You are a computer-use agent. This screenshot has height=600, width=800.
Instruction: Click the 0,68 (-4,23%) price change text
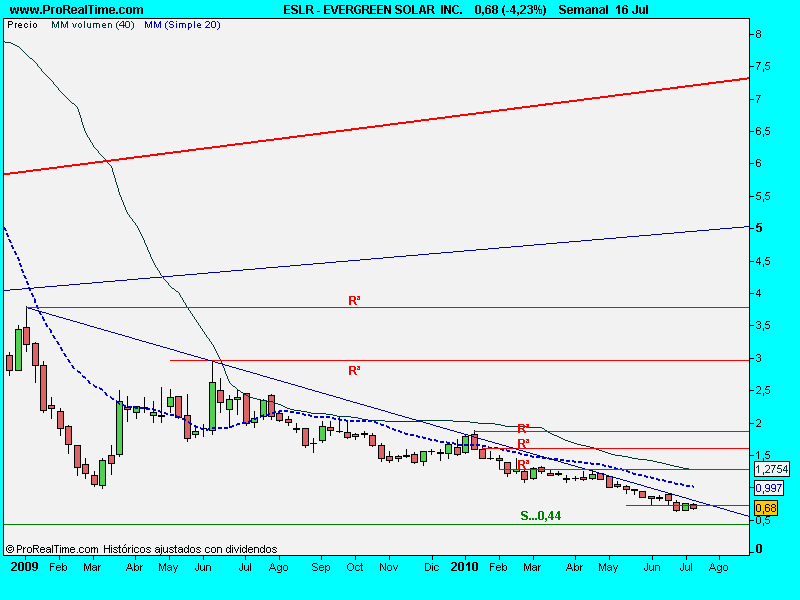point(510,10)
